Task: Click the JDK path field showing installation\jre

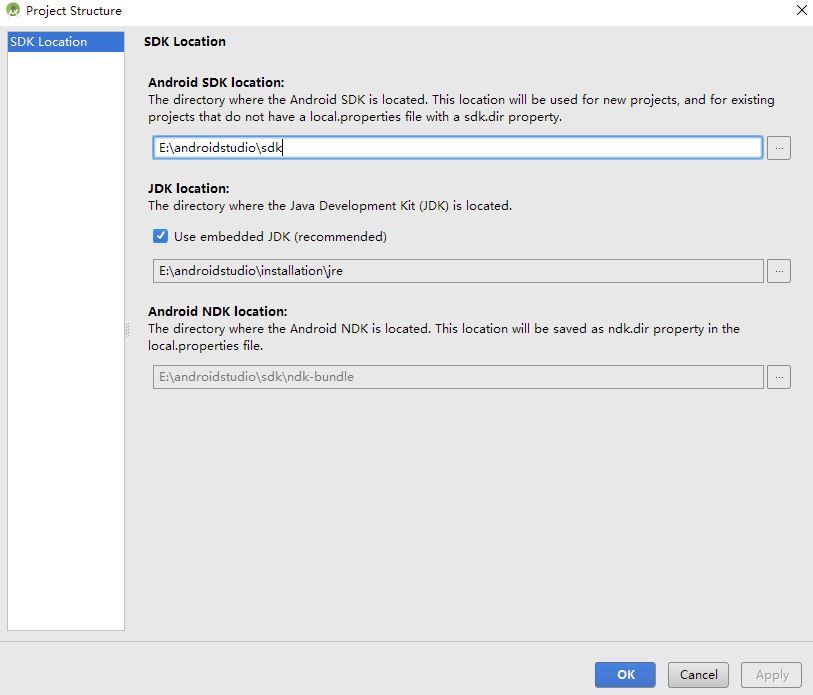Action: tap(457, 271)
